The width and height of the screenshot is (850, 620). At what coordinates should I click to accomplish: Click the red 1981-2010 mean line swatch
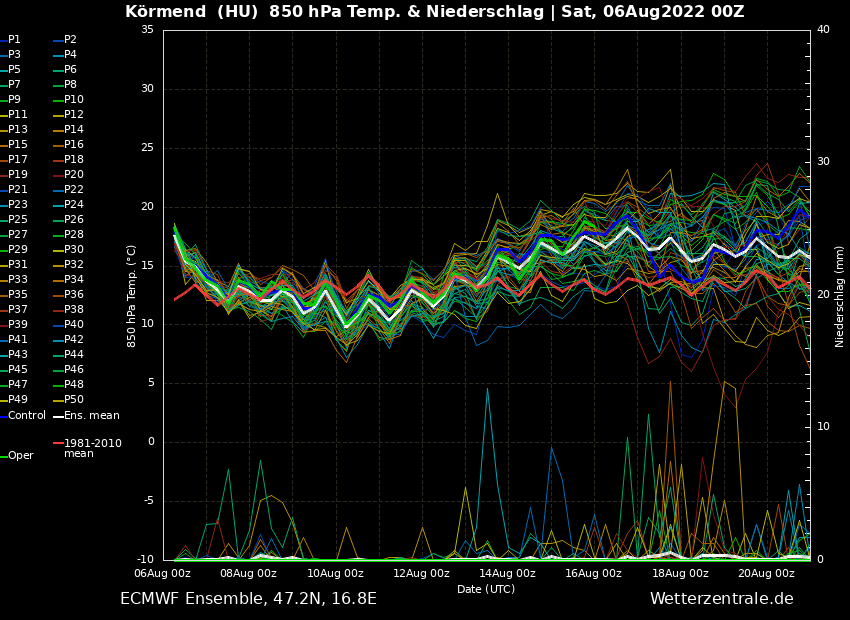58,443
